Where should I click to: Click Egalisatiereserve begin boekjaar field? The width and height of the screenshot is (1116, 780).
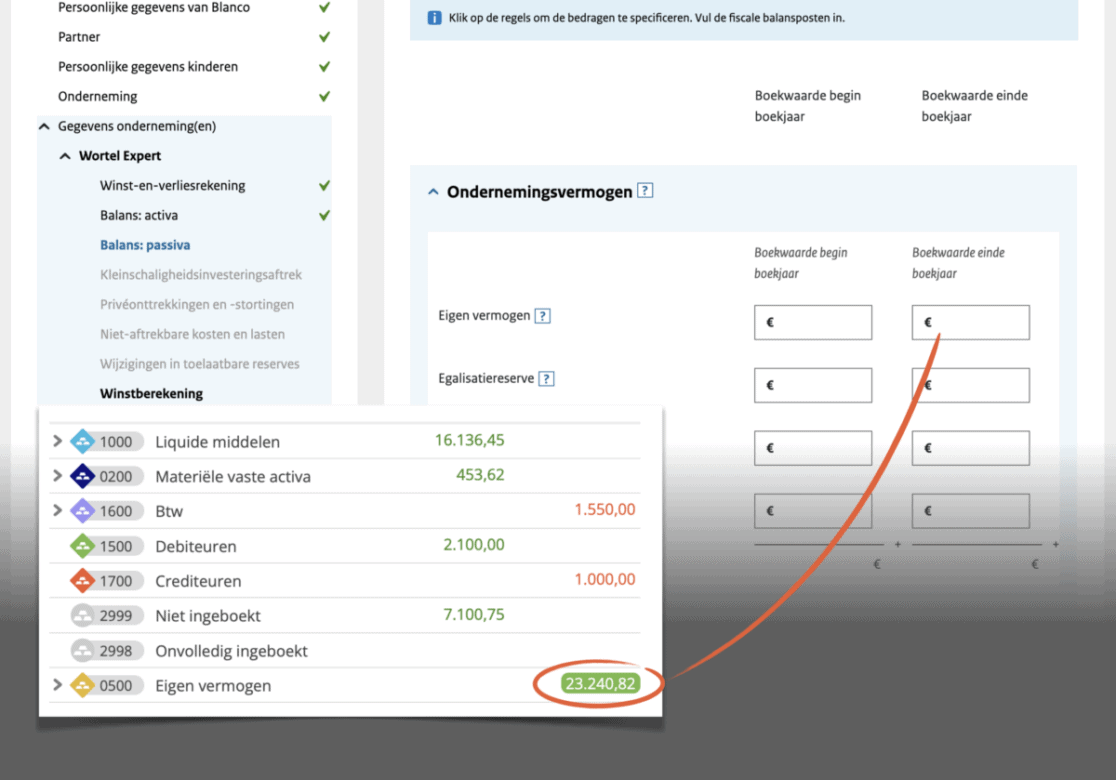(x=813, y=385)
